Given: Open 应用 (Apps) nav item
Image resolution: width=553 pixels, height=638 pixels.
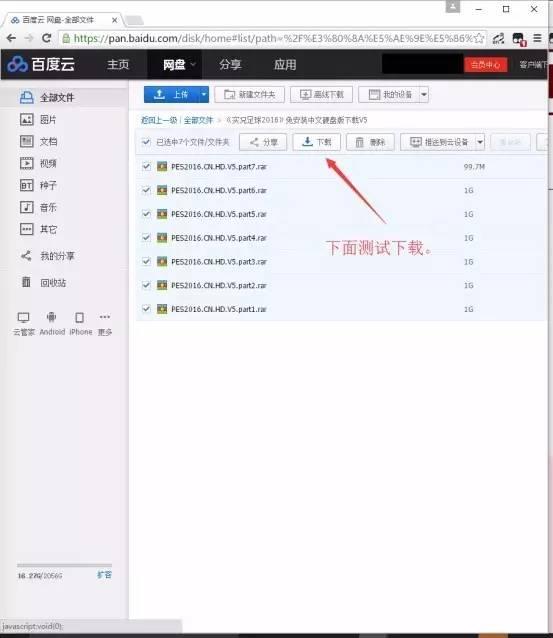Looking at the screenshot, I should click(285, 64).
